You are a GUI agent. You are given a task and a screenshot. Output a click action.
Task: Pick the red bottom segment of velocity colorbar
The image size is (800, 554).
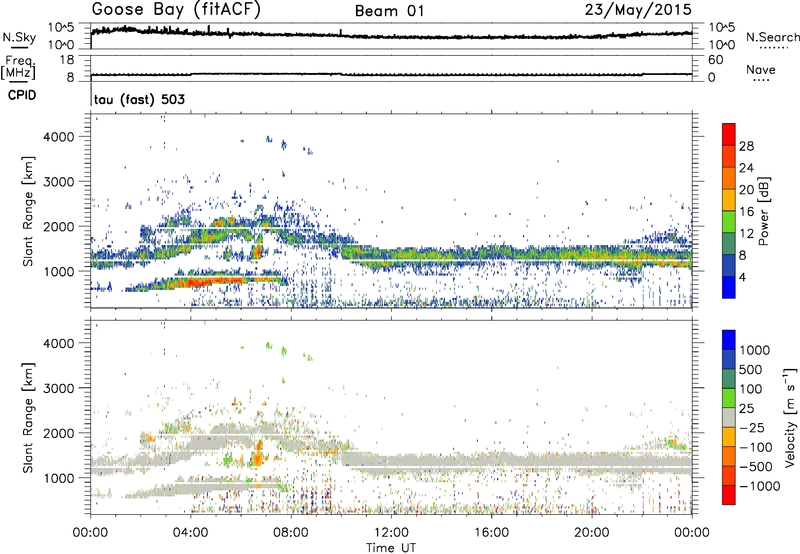click(x=729, y=495)
